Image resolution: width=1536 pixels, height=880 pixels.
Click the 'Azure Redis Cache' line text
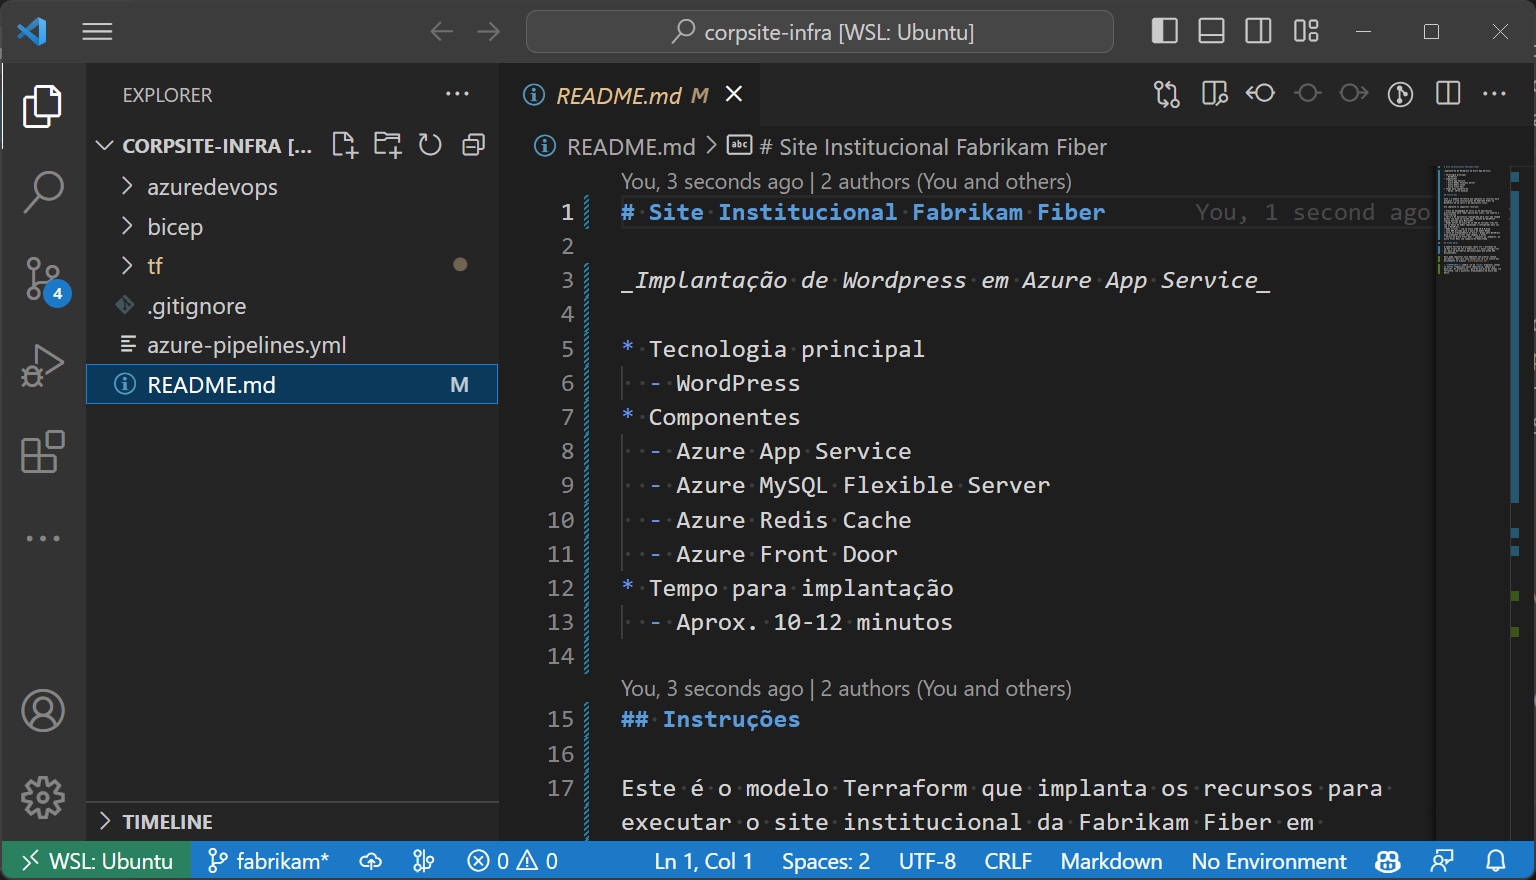pyautogui.click(x=793, y=520)
